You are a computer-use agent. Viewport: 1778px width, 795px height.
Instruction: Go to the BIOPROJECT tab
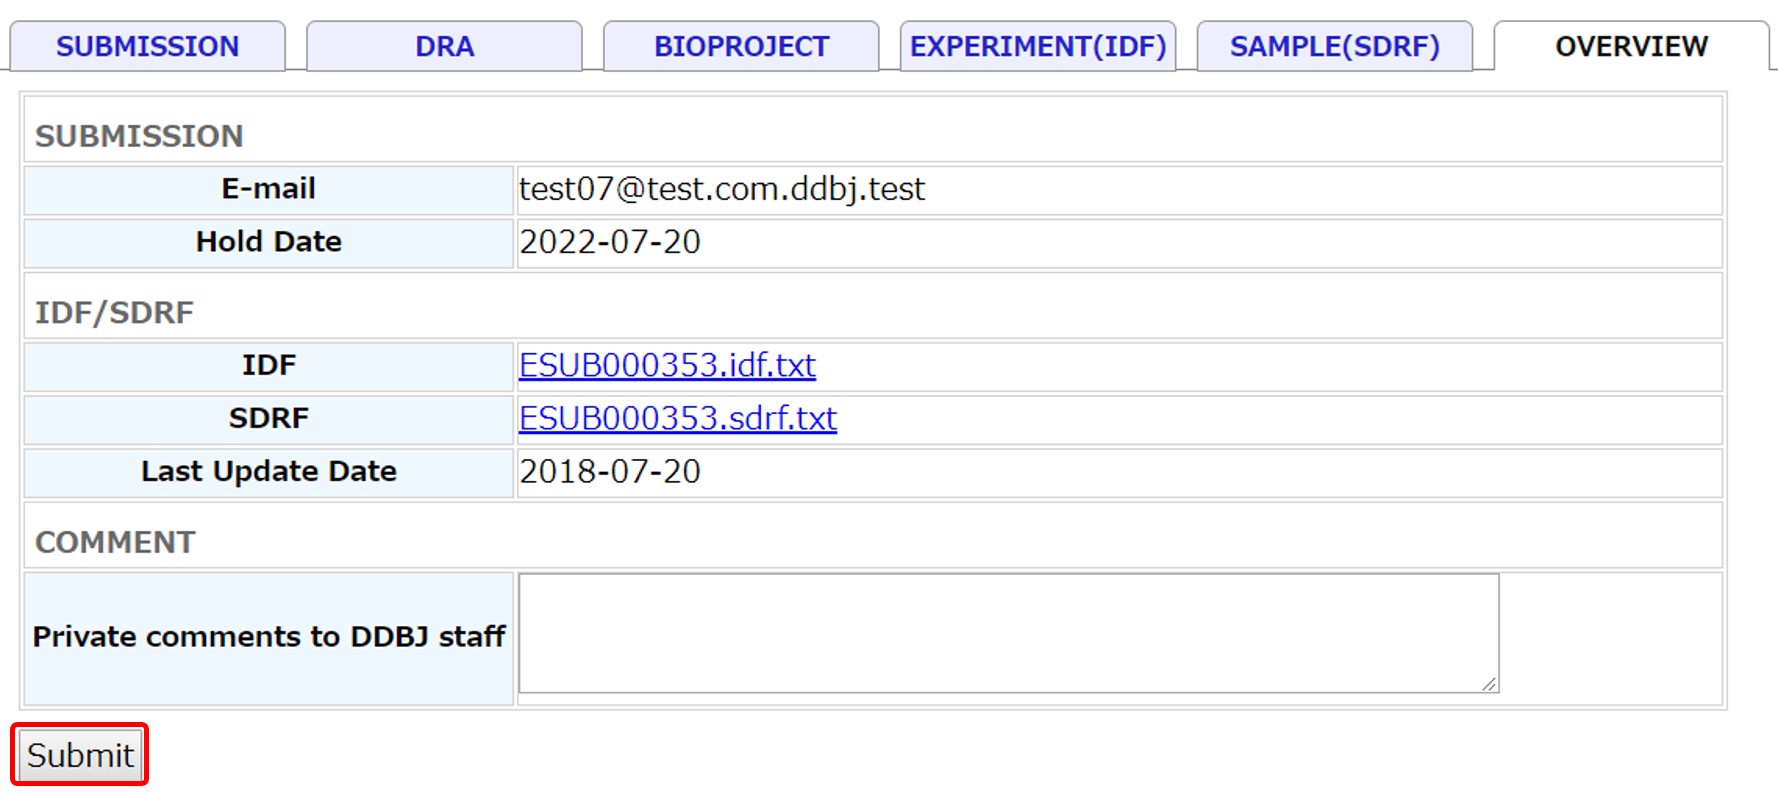click(x=741, y=47)
